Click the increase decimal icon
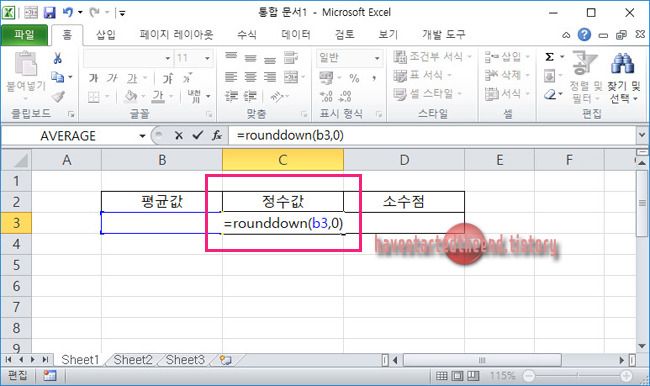Viewport: 650px width, 386px height. click(326, 97)
